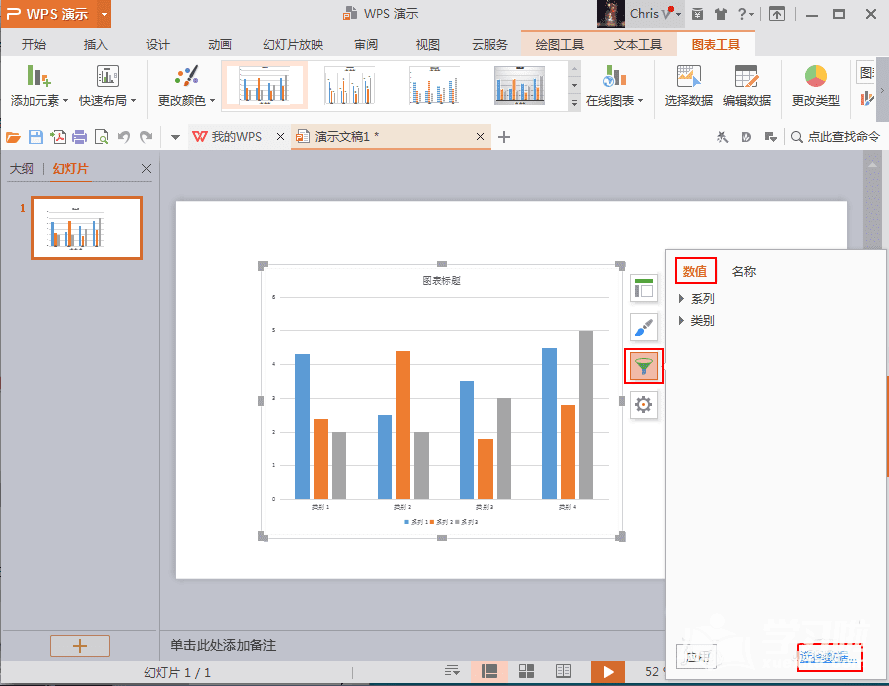Screen dimensions: 889x686
Task: Click the undo arrow icon
Action: tap(124, 137)
